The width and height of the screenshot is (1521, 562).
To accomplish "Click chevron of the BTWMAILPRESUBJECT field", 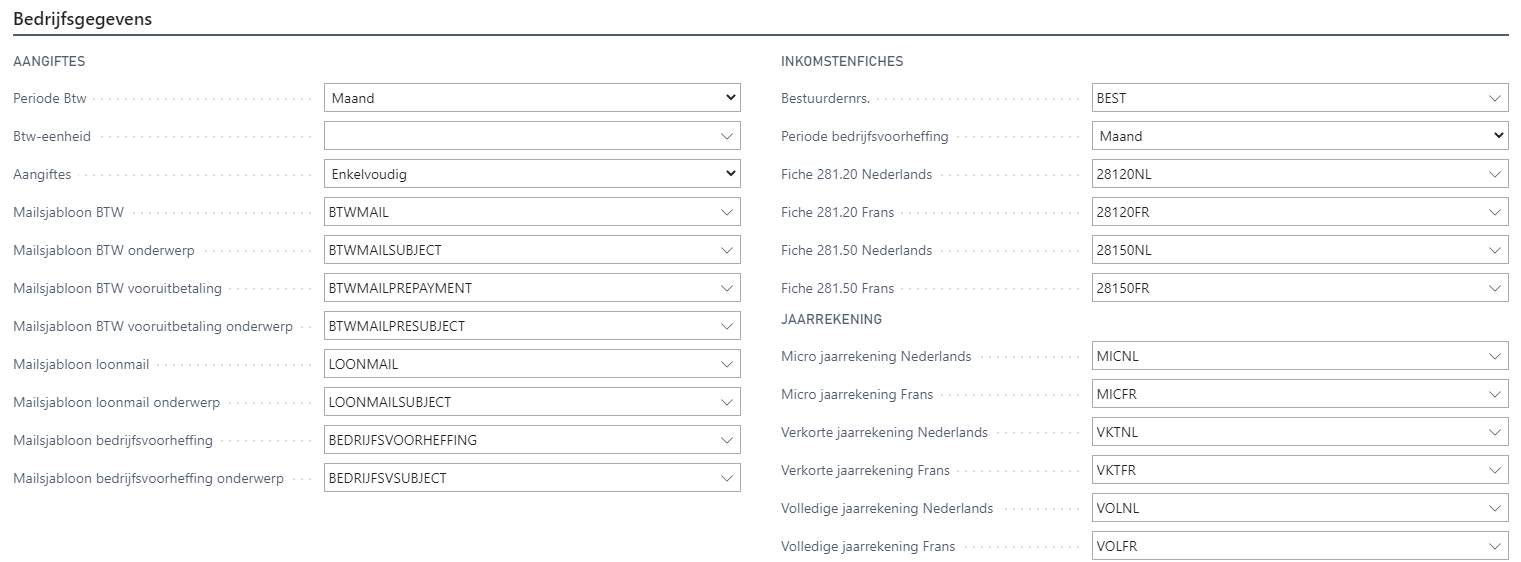I will click(x=727, y=326).
